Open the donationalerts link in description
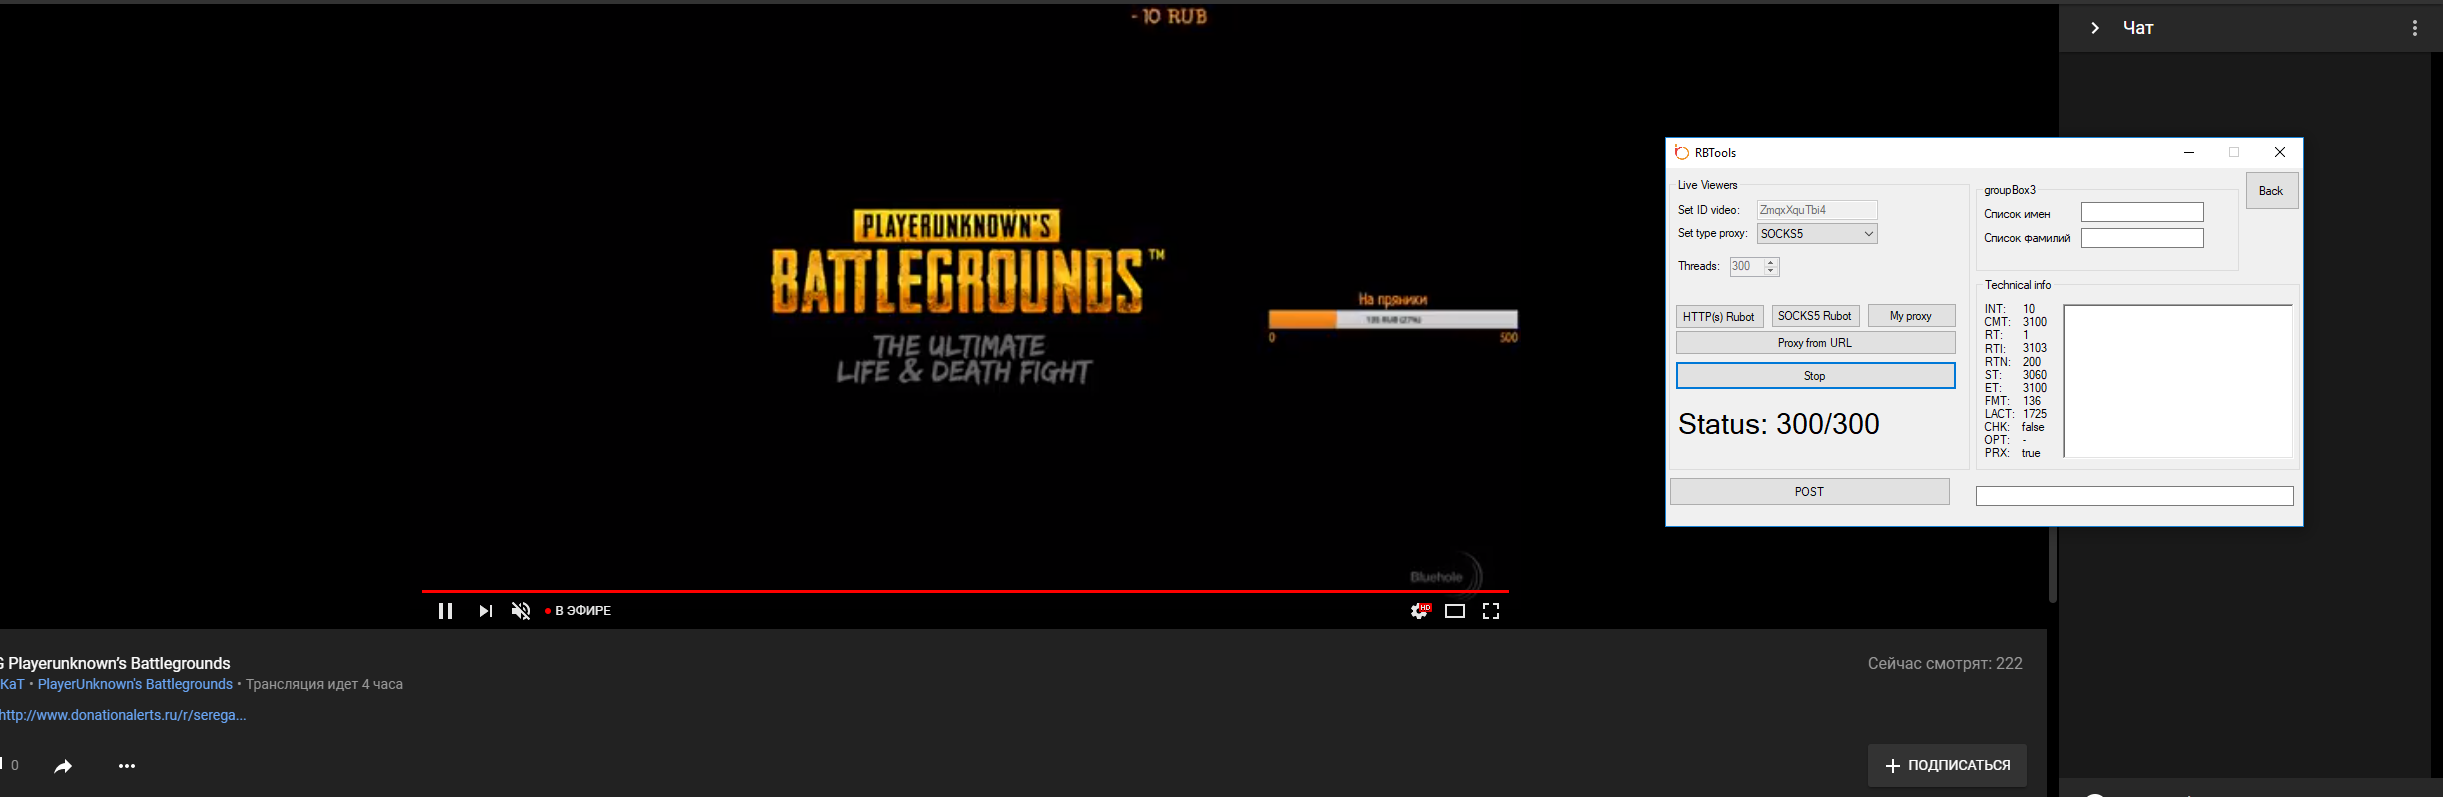The height and width of the screenshot is (797, 2443). point(123,715)
